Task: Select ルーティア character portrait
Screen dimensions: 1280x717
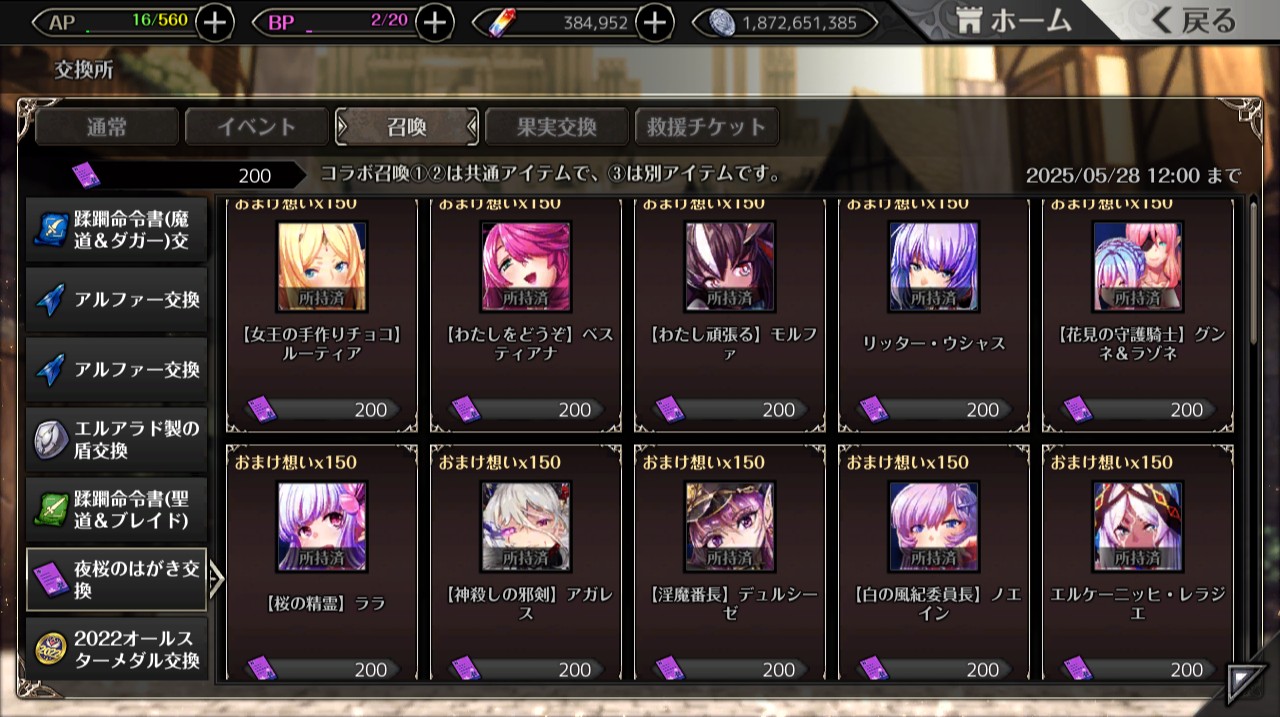Action: [321, 267]
